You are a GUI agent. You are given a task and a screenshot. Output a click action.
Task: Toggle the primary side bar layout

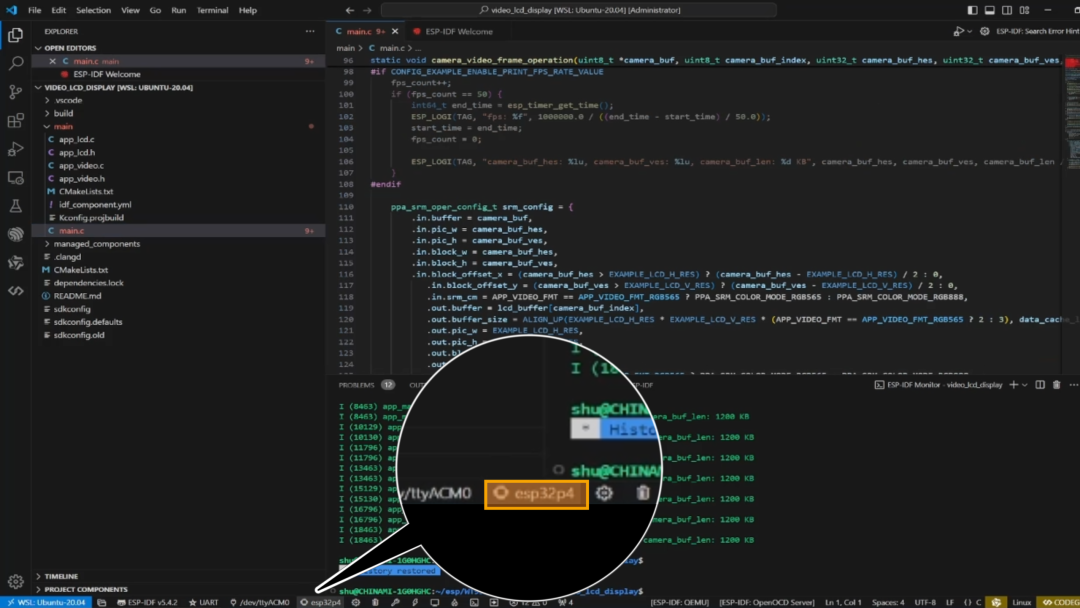[973, 10]
